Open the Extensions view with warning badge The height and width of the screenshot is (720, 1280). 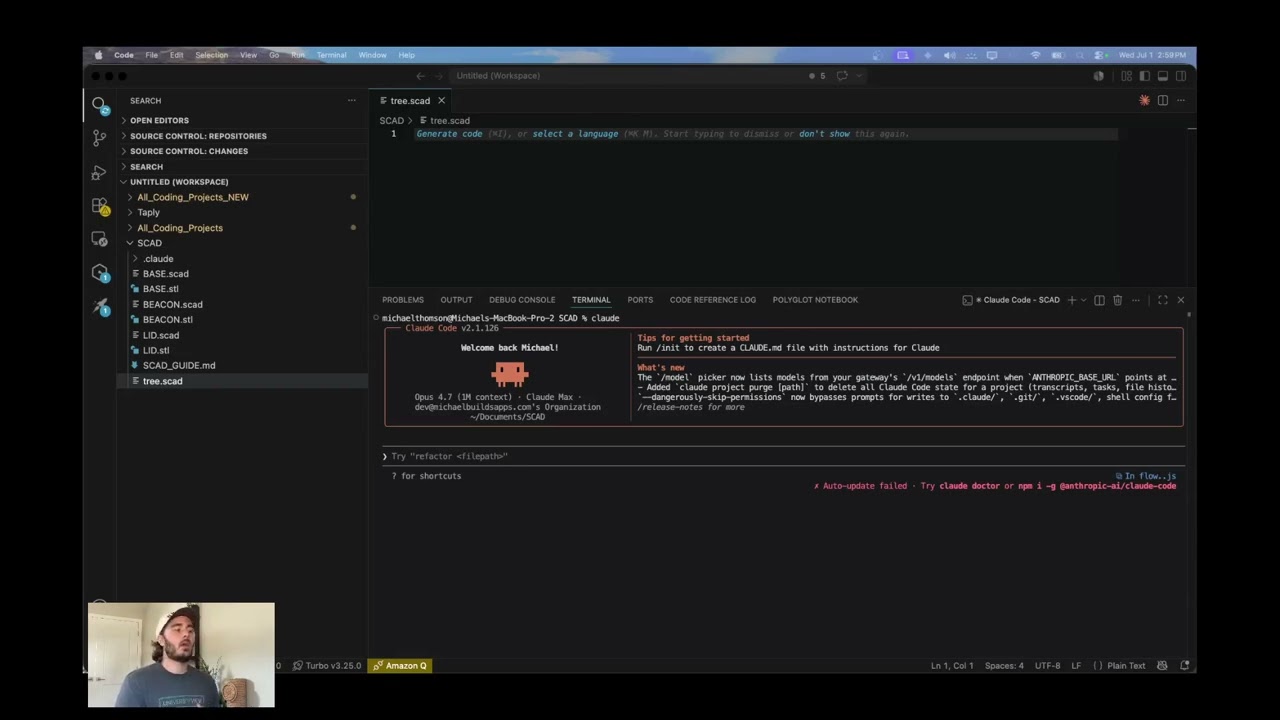click(99, 206)
